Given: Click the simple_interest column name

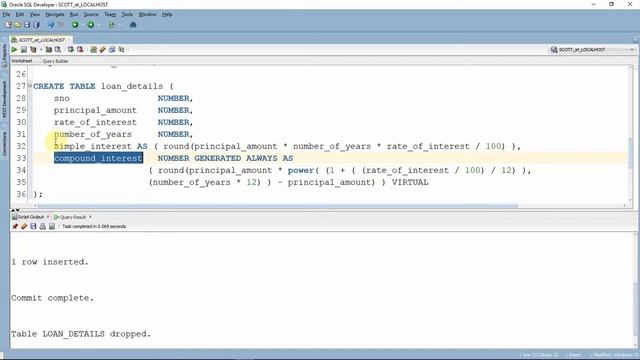Looking at the screenshot, I should (x=93, y=146).
